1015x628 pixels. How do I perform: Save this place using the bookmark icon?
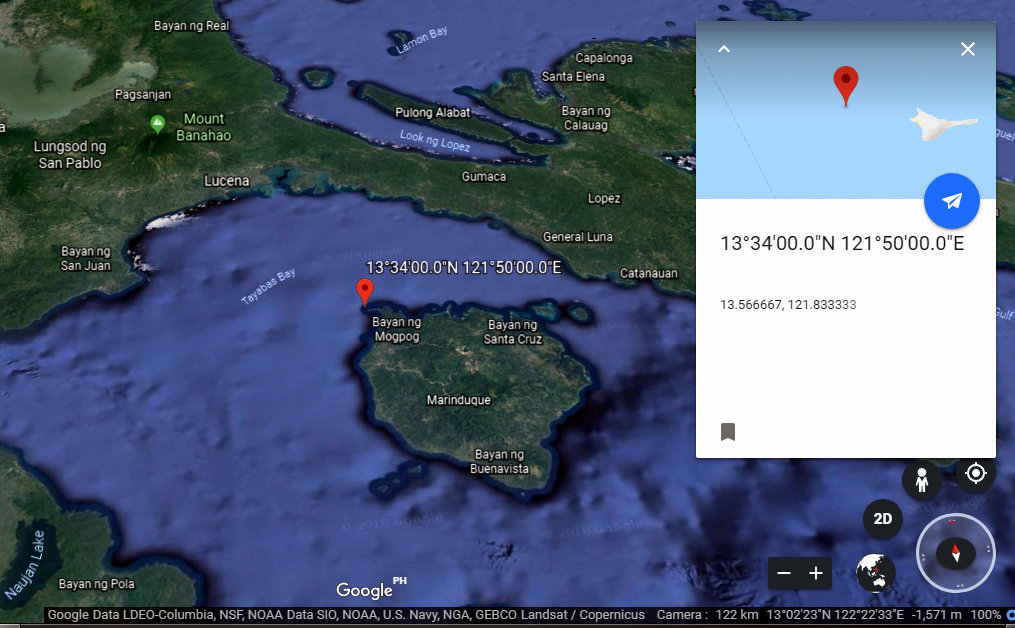[729, 431]
